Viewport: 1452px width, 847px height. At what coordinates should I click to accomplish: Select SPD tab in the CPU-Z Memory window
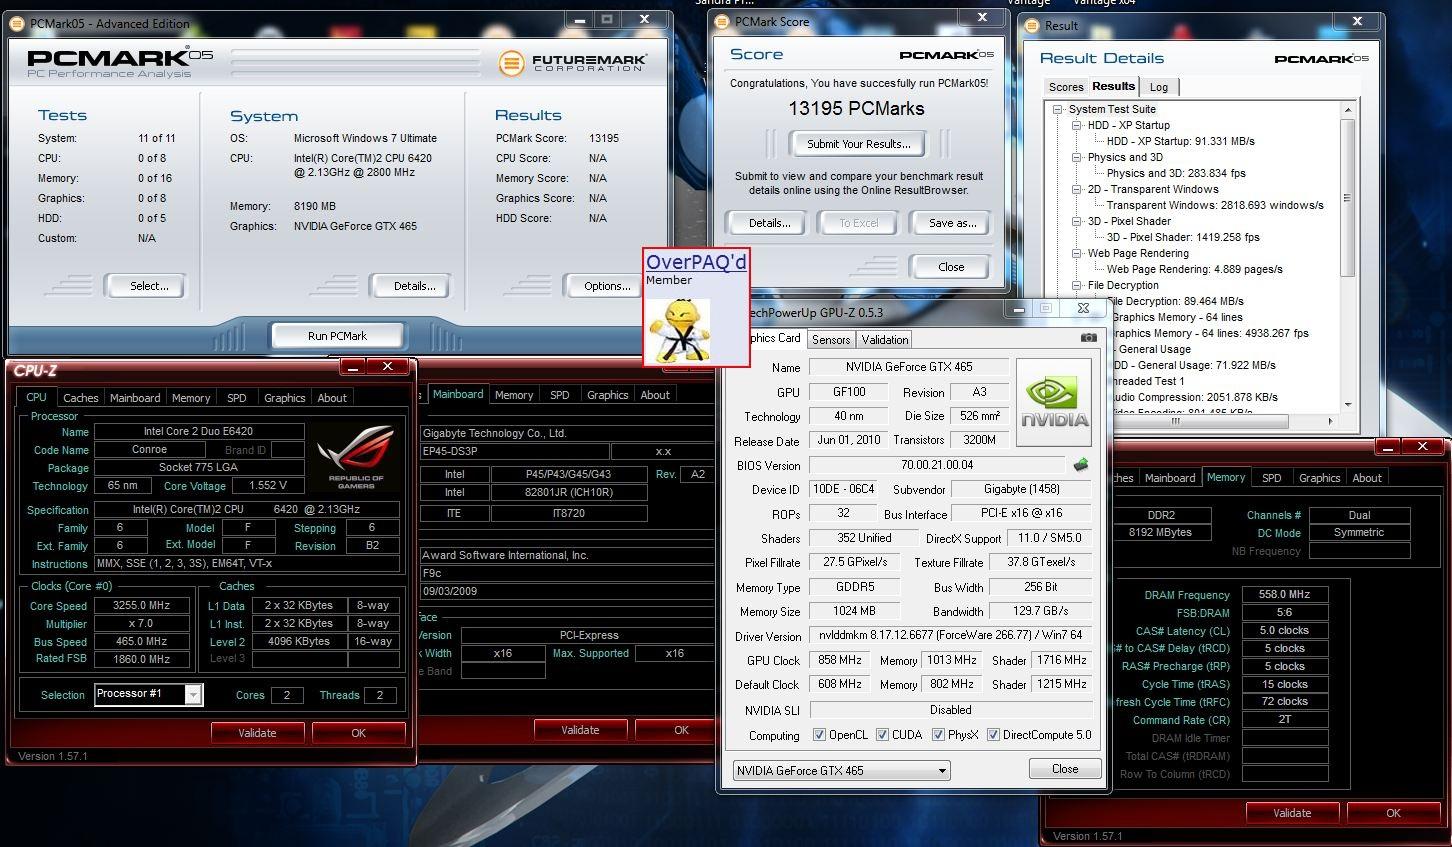tap(1272, 478)
